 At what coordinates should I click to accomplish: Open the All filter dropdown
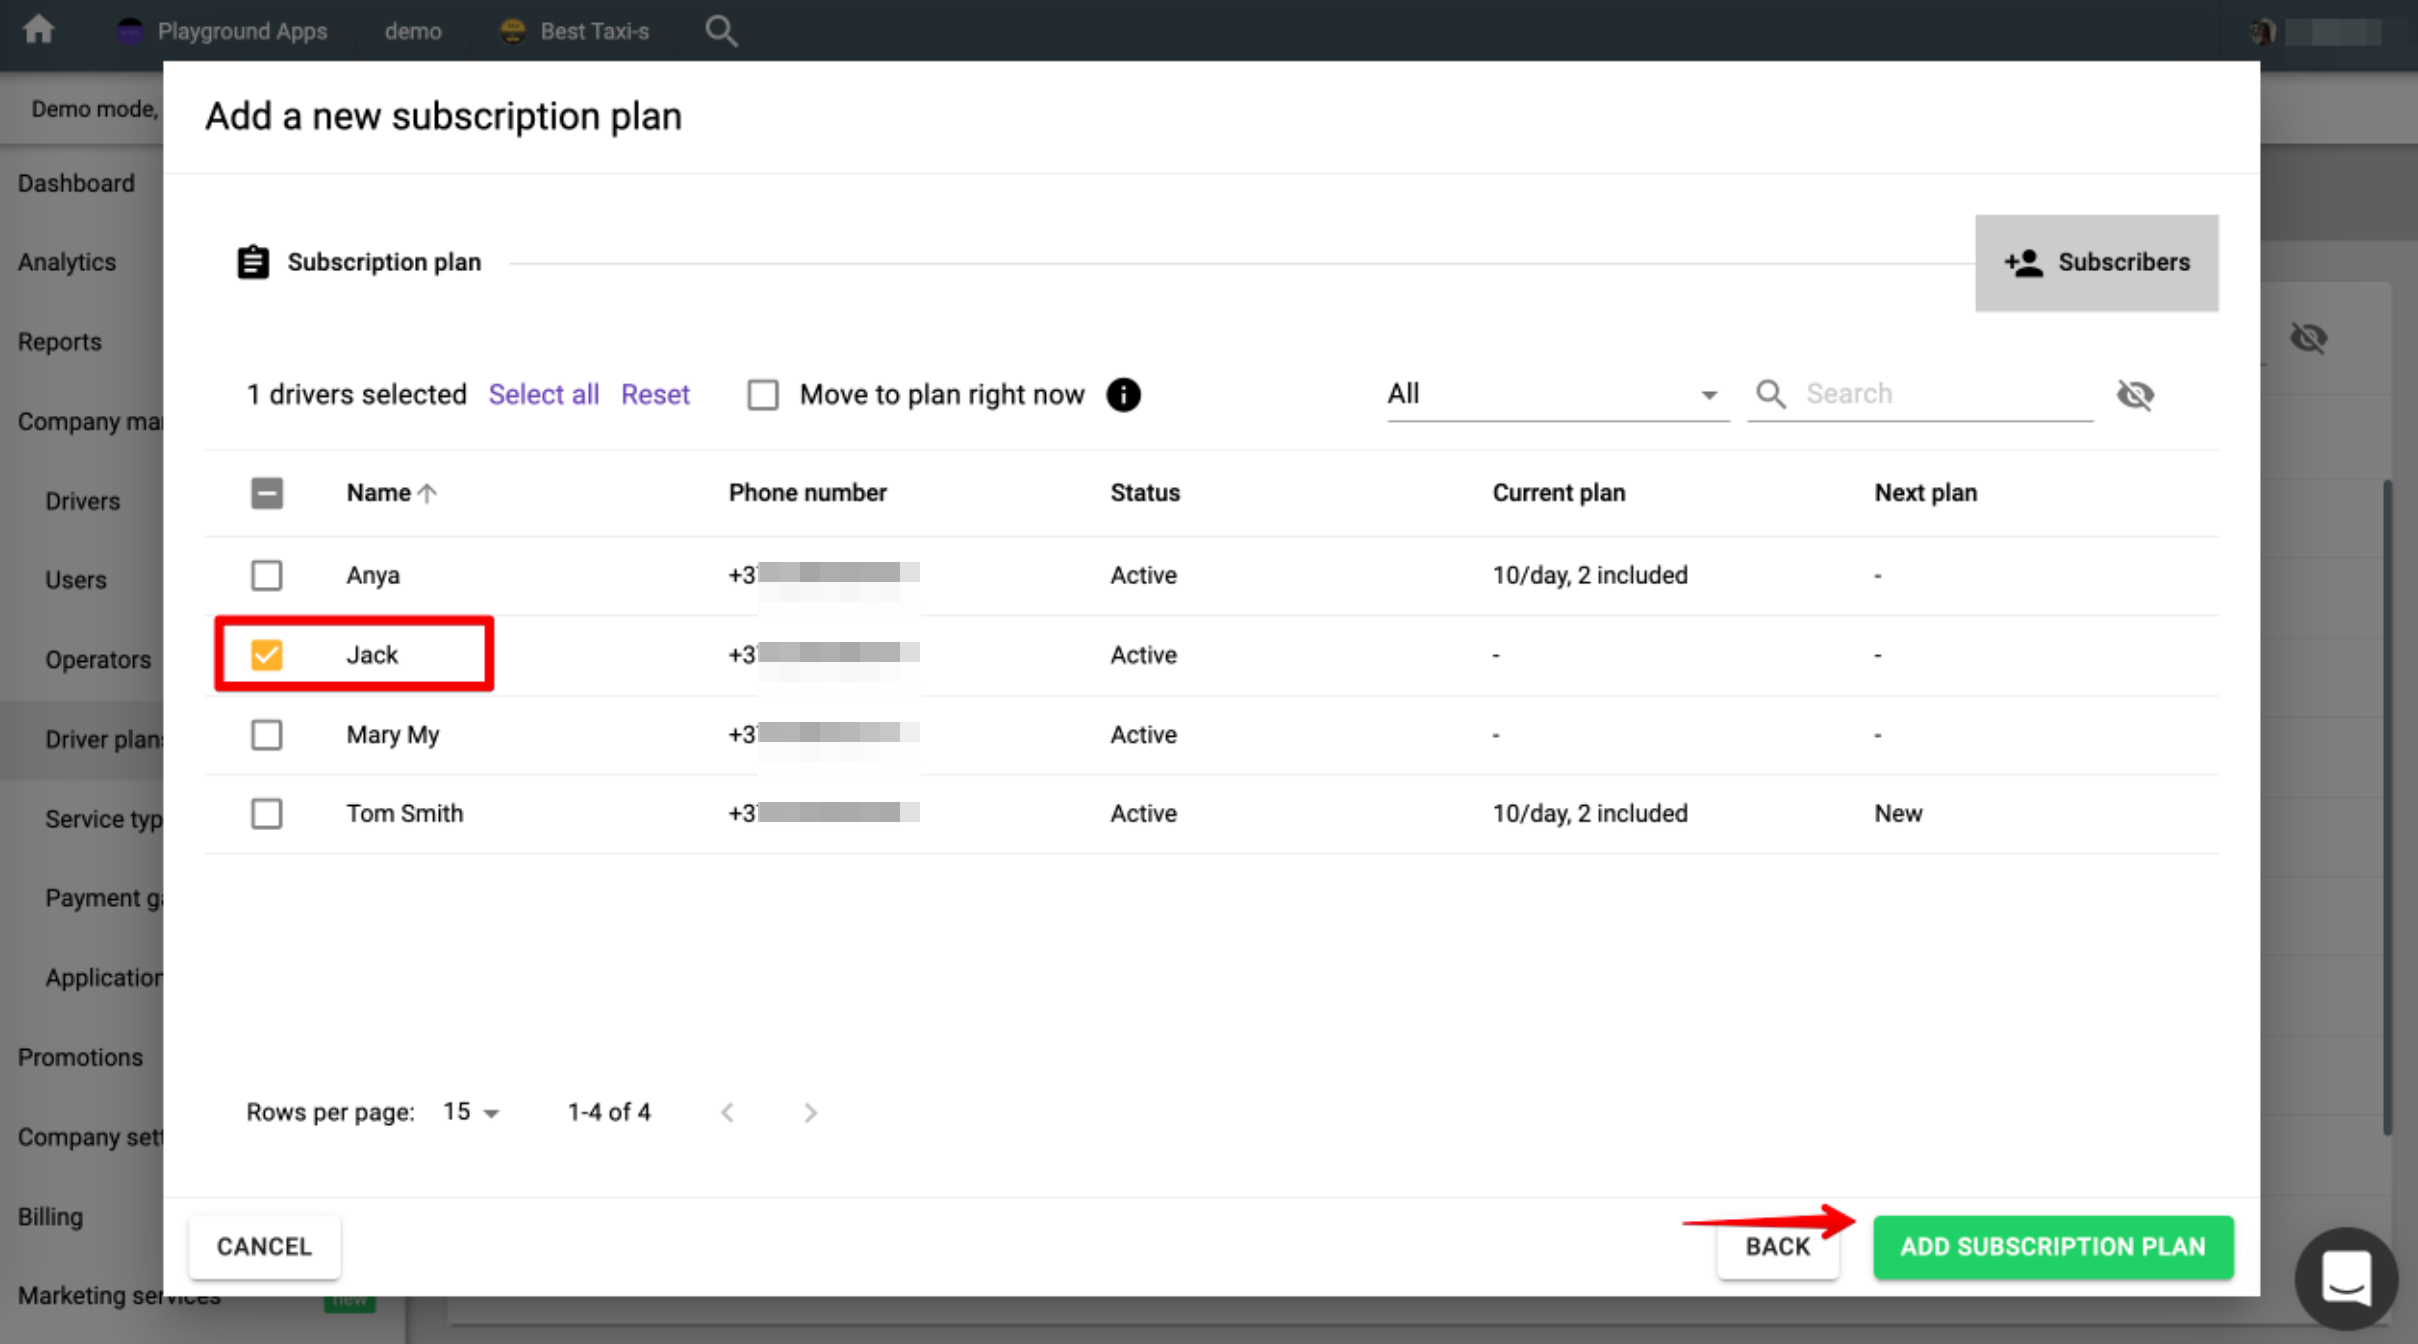click(x=1555, y=394)
